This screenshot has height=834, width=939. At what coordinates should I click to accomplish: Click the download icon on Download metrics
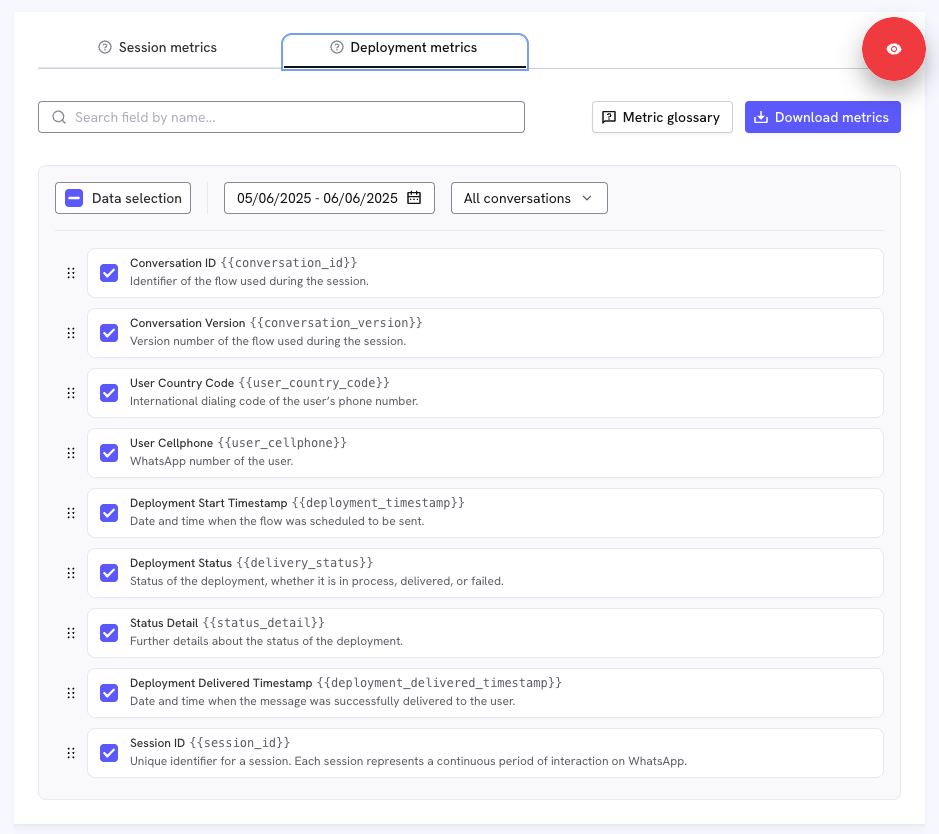[x=761, y=117]
